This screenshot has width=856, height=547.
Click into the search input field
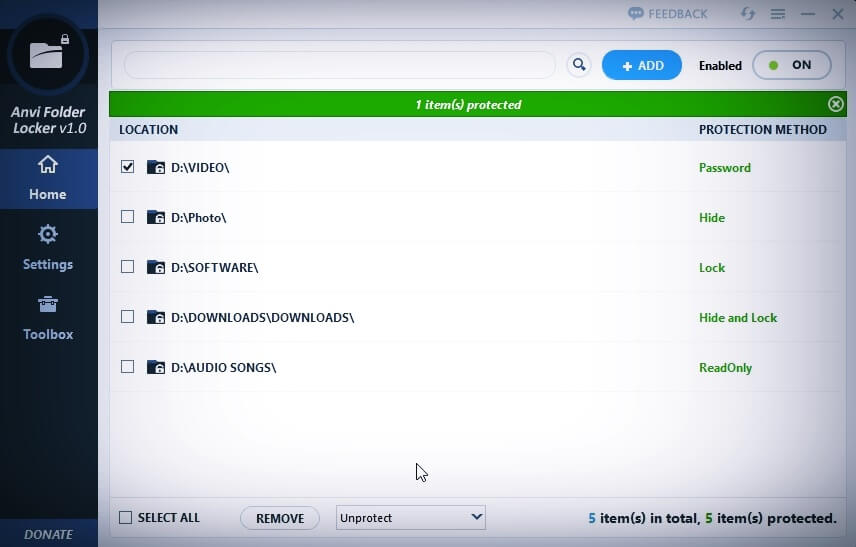[x=339, y=65]
